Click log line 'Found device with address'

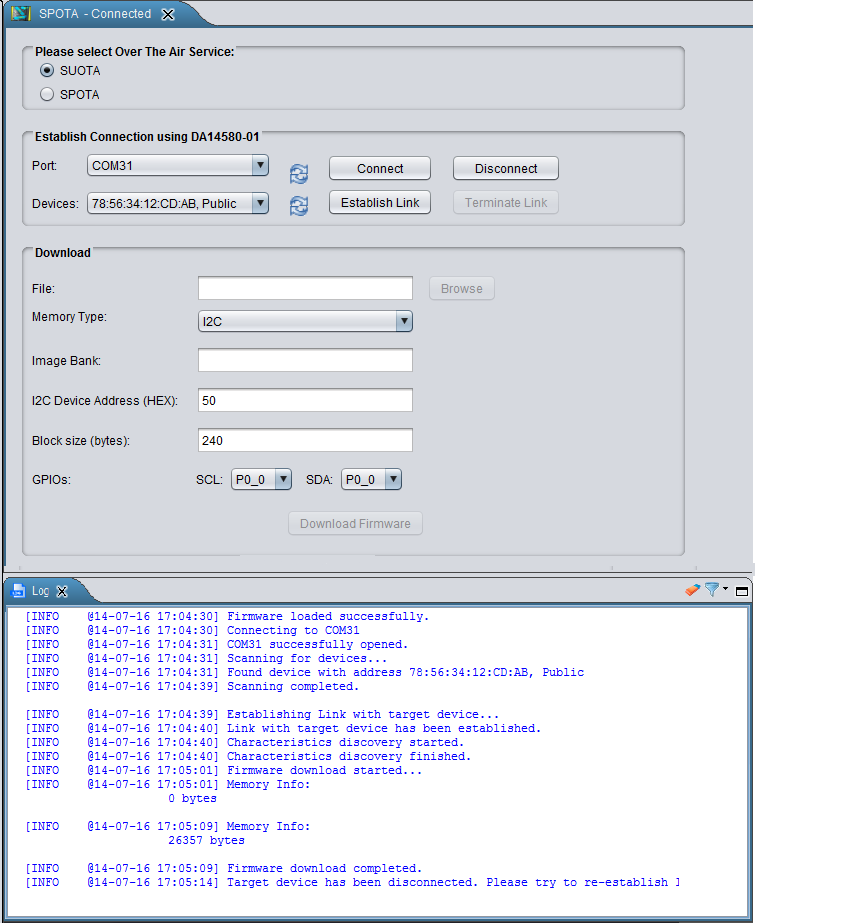click(x=406, y=672)
